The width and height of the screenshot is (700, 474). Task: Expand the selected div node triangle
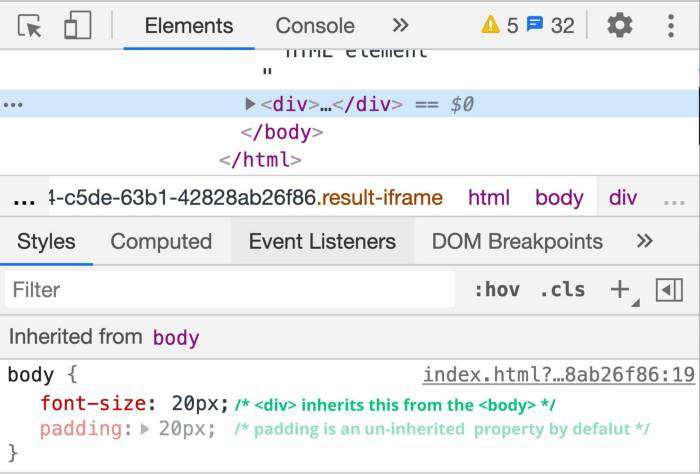(250, 104)
